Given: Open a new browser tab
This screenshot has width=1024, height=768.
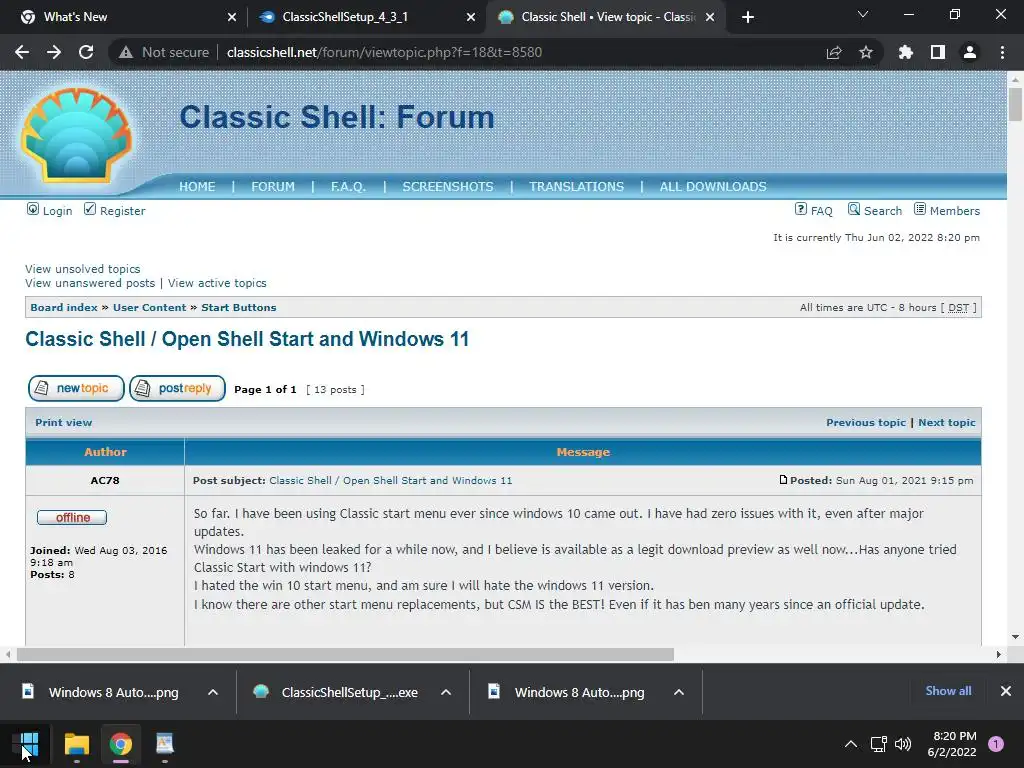Looking at the screenshot, I should (748, 17).
